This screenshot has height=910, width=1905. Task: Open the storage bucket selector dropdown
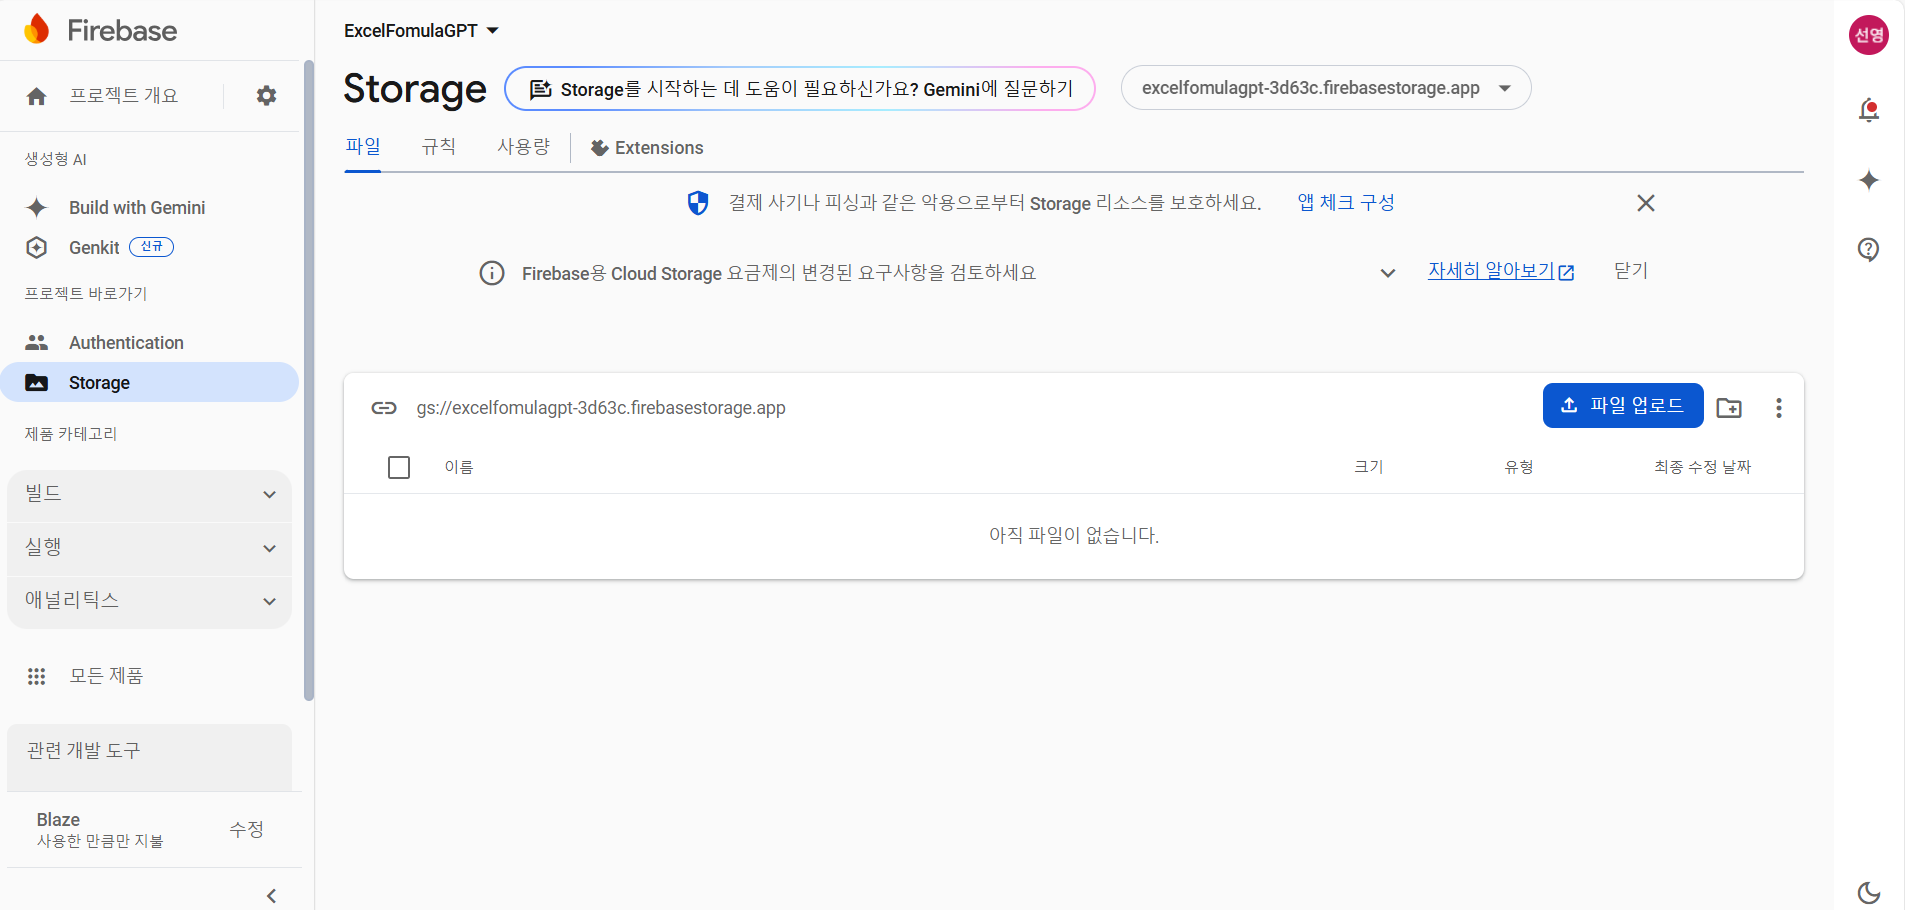[1326, 88]
